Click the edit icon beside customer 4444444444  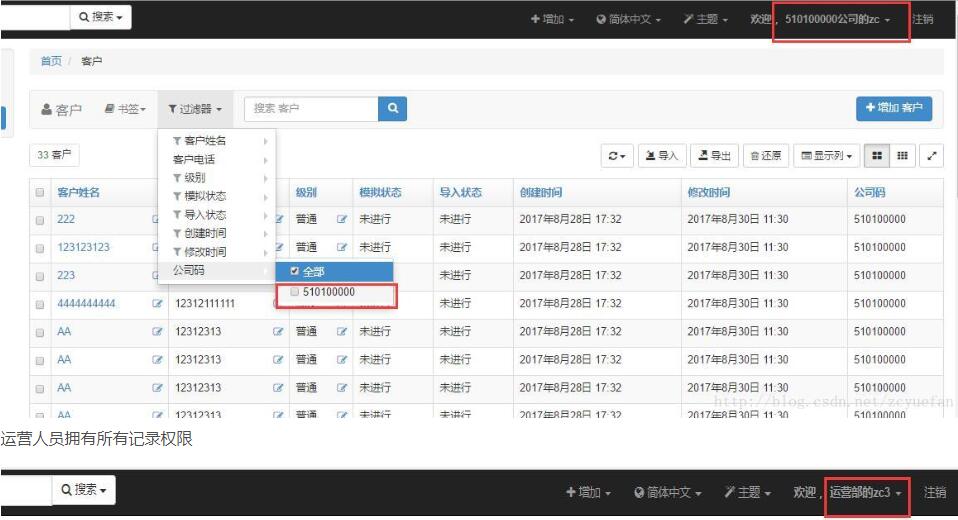(x=157, y=303)
